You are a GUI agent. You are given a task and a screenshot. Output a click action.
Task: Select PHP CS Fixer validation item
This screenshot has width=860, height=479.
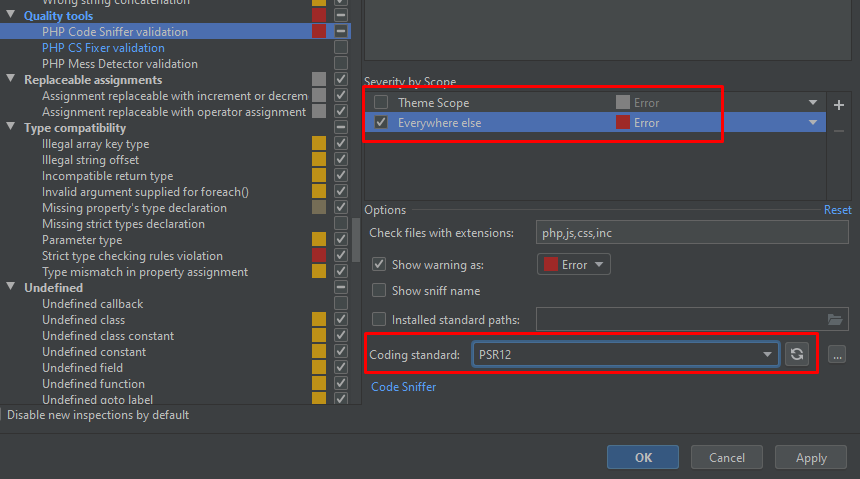point(103,48)
